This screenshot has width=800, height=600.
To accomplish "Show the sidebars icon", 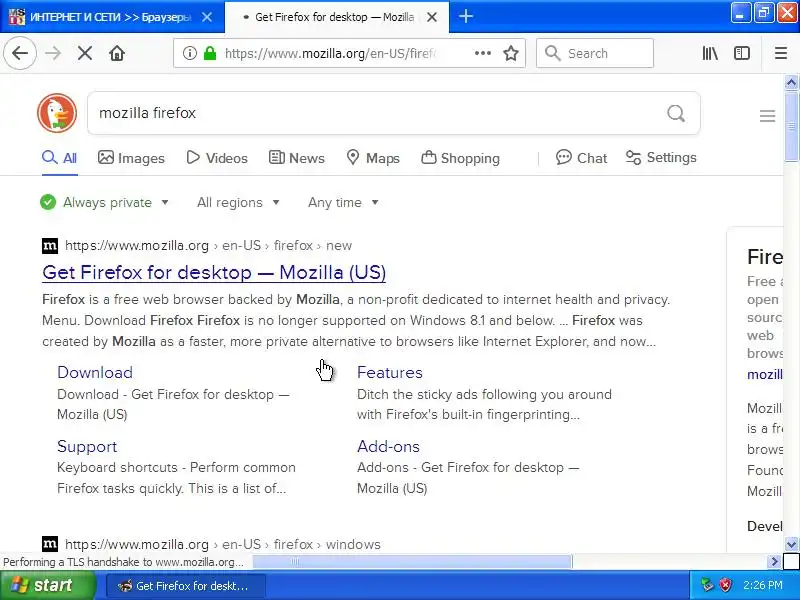I will [741, 53].
